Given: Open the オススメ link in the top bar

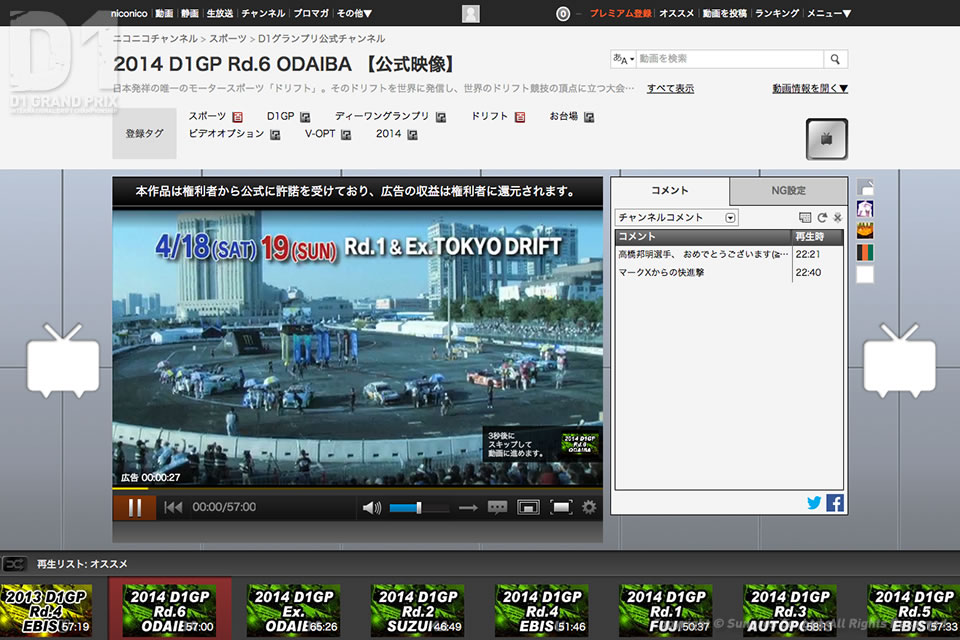Looking at the screenshot, I should point(677,13).
